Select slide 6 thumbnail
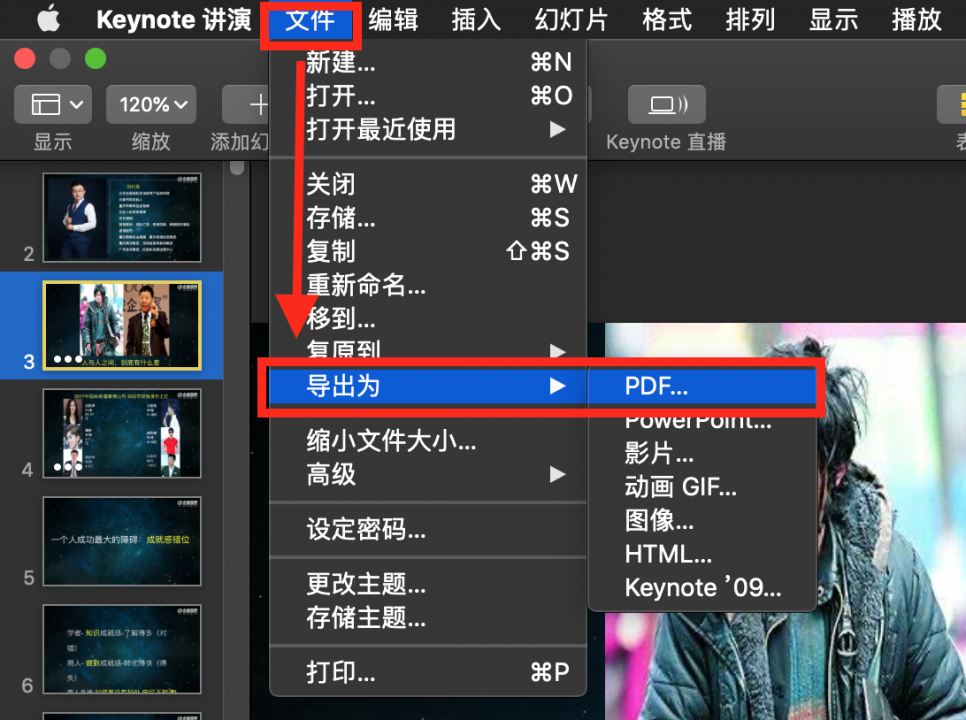This screenshot has height=720, width=966. [122, 649]
